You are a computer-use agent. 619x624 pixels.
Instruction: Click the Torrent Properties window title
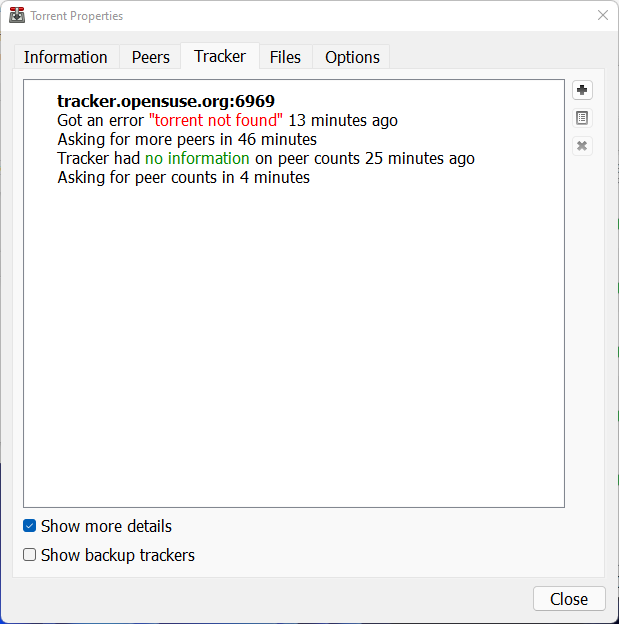[x=77, y=16]
